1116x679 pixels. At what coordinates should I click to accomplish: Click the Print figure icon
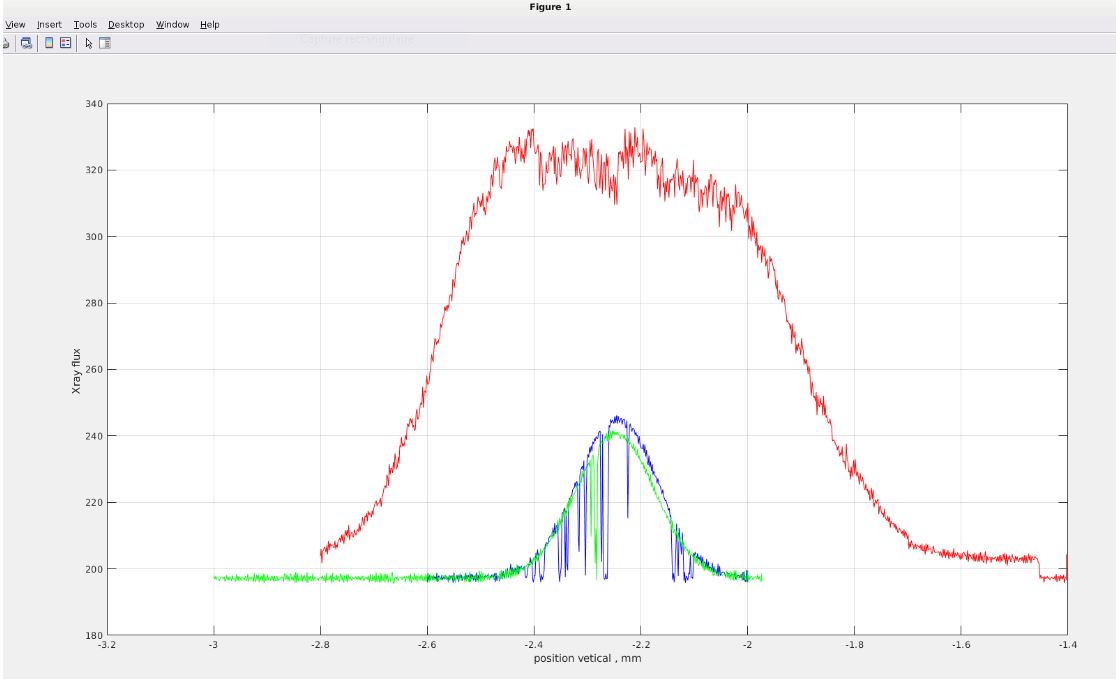[5, 43]
